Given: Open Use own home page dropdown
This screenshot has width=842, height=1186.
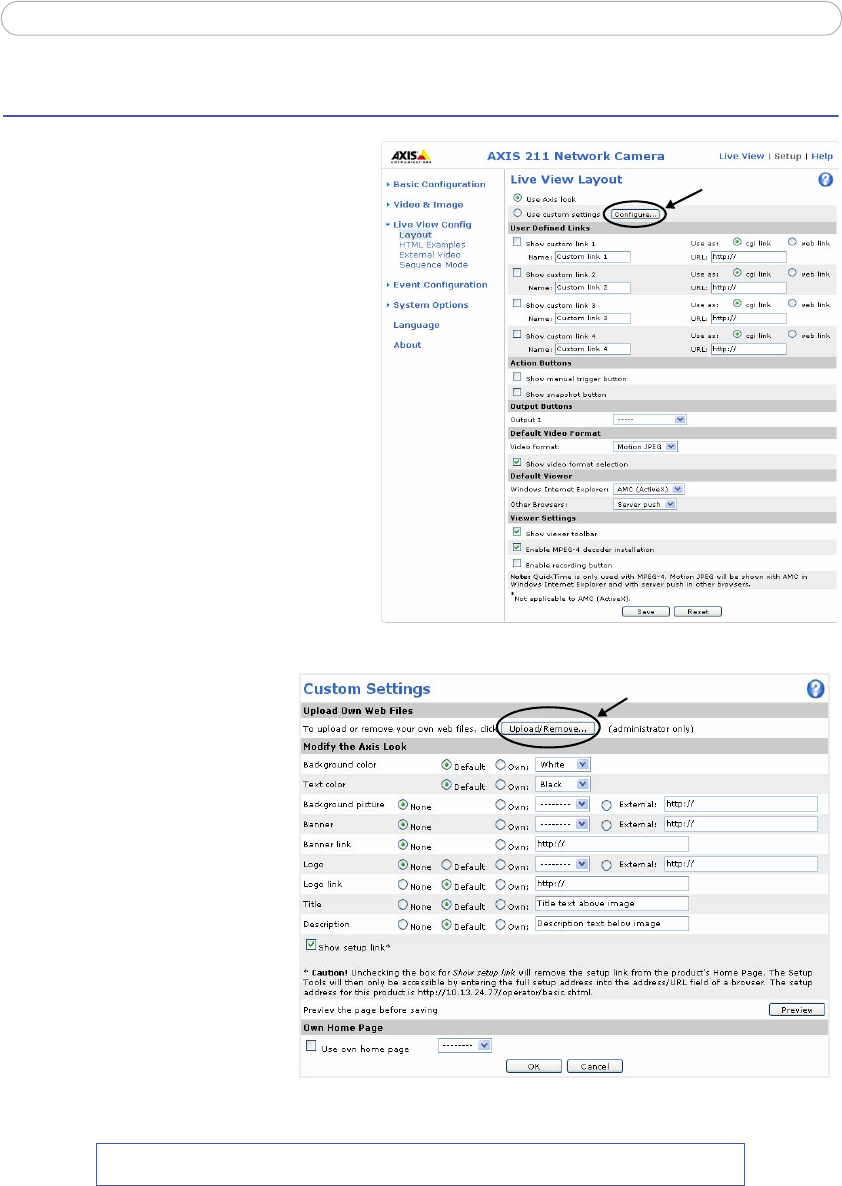Looking at the screenshot, I should click(465, 1045).
